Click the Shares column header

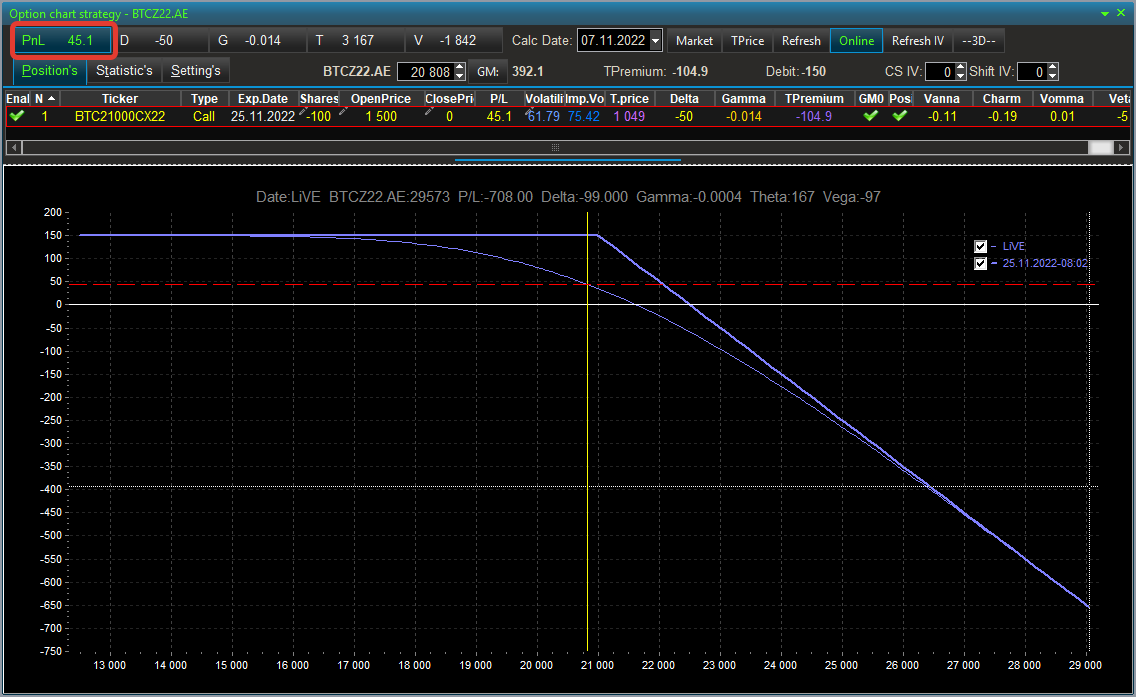tap(319, 99)
